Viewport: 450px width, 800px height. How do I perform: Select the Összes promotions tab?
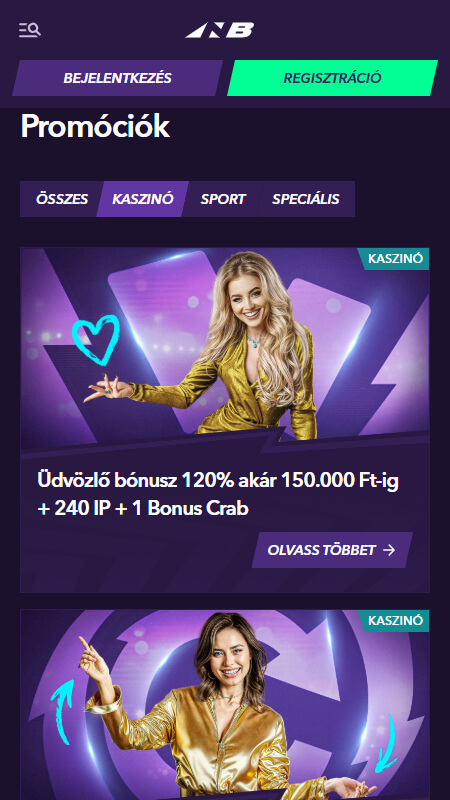coord(62,199)
